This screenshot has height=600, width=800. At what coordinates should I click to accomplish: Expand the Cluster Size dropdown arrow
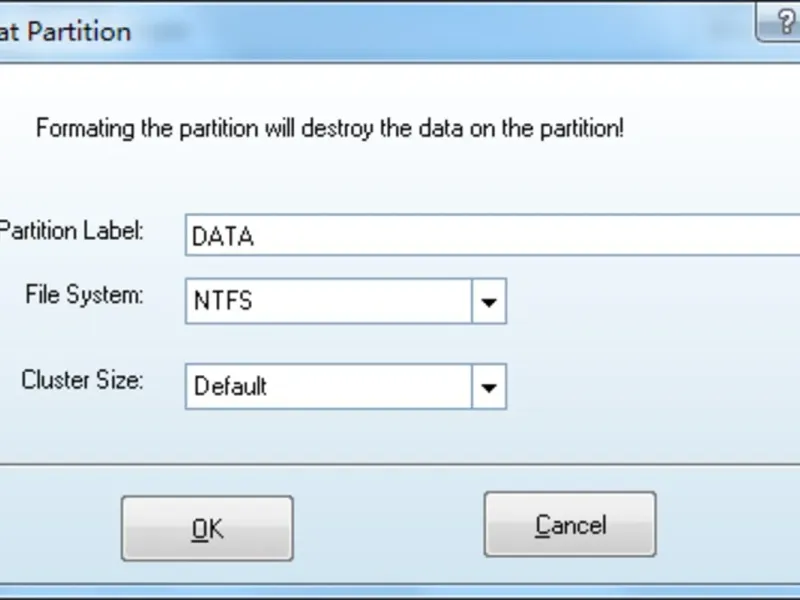pos(489,386)
